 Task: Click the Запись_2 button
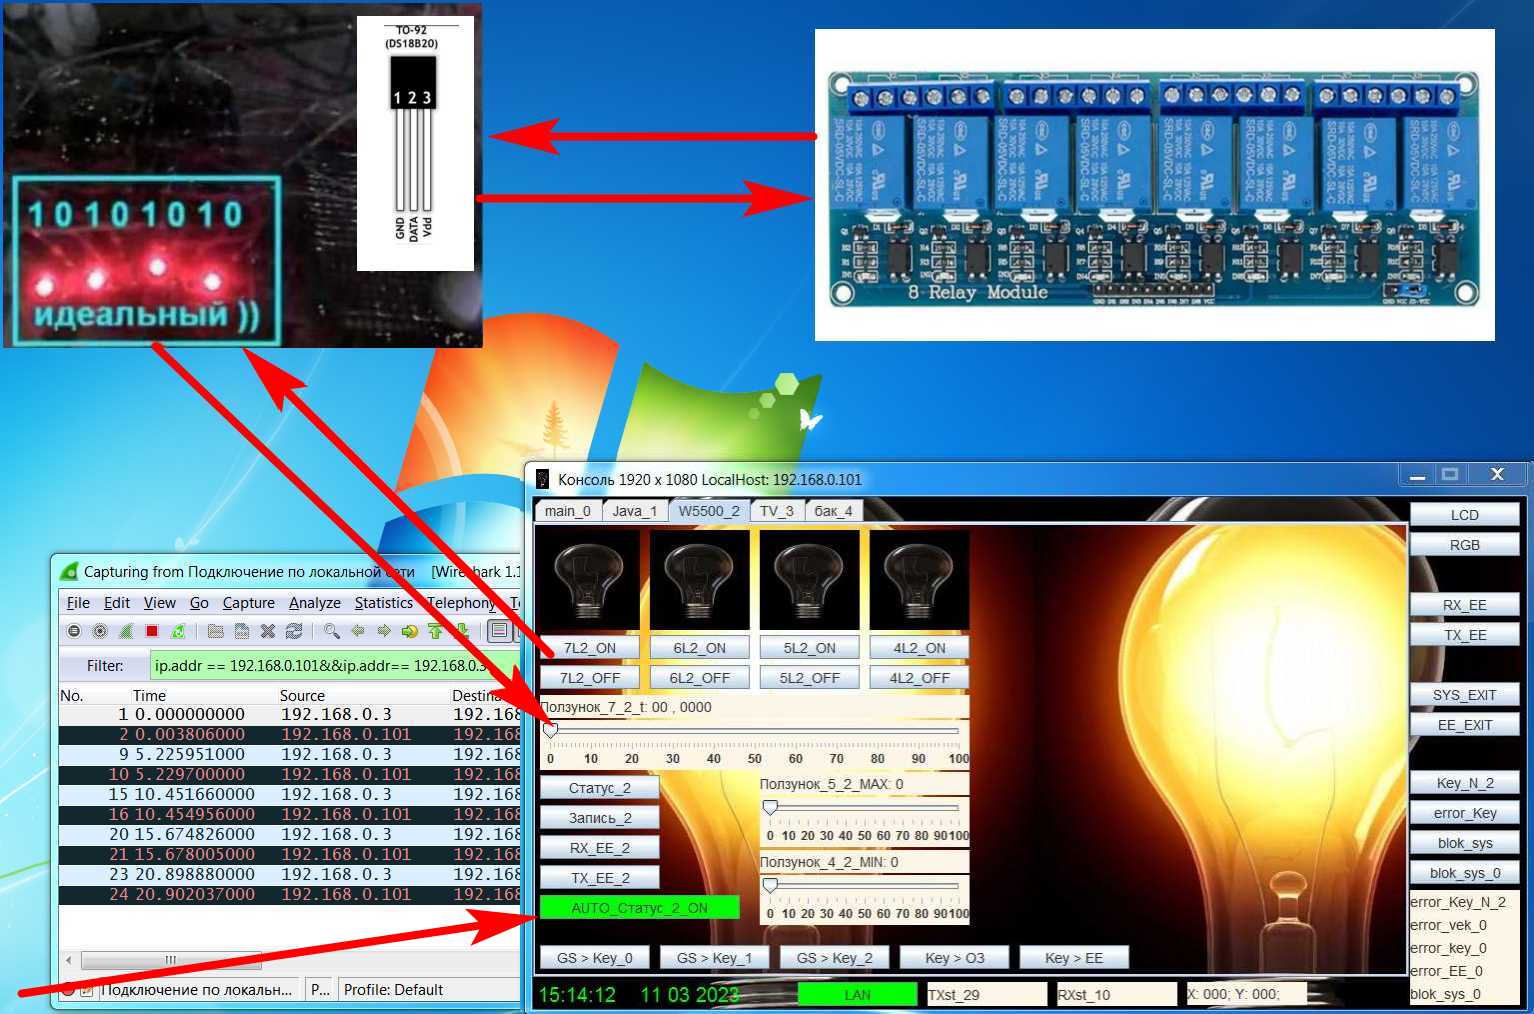pyautogui.click(x=600, y=818)
